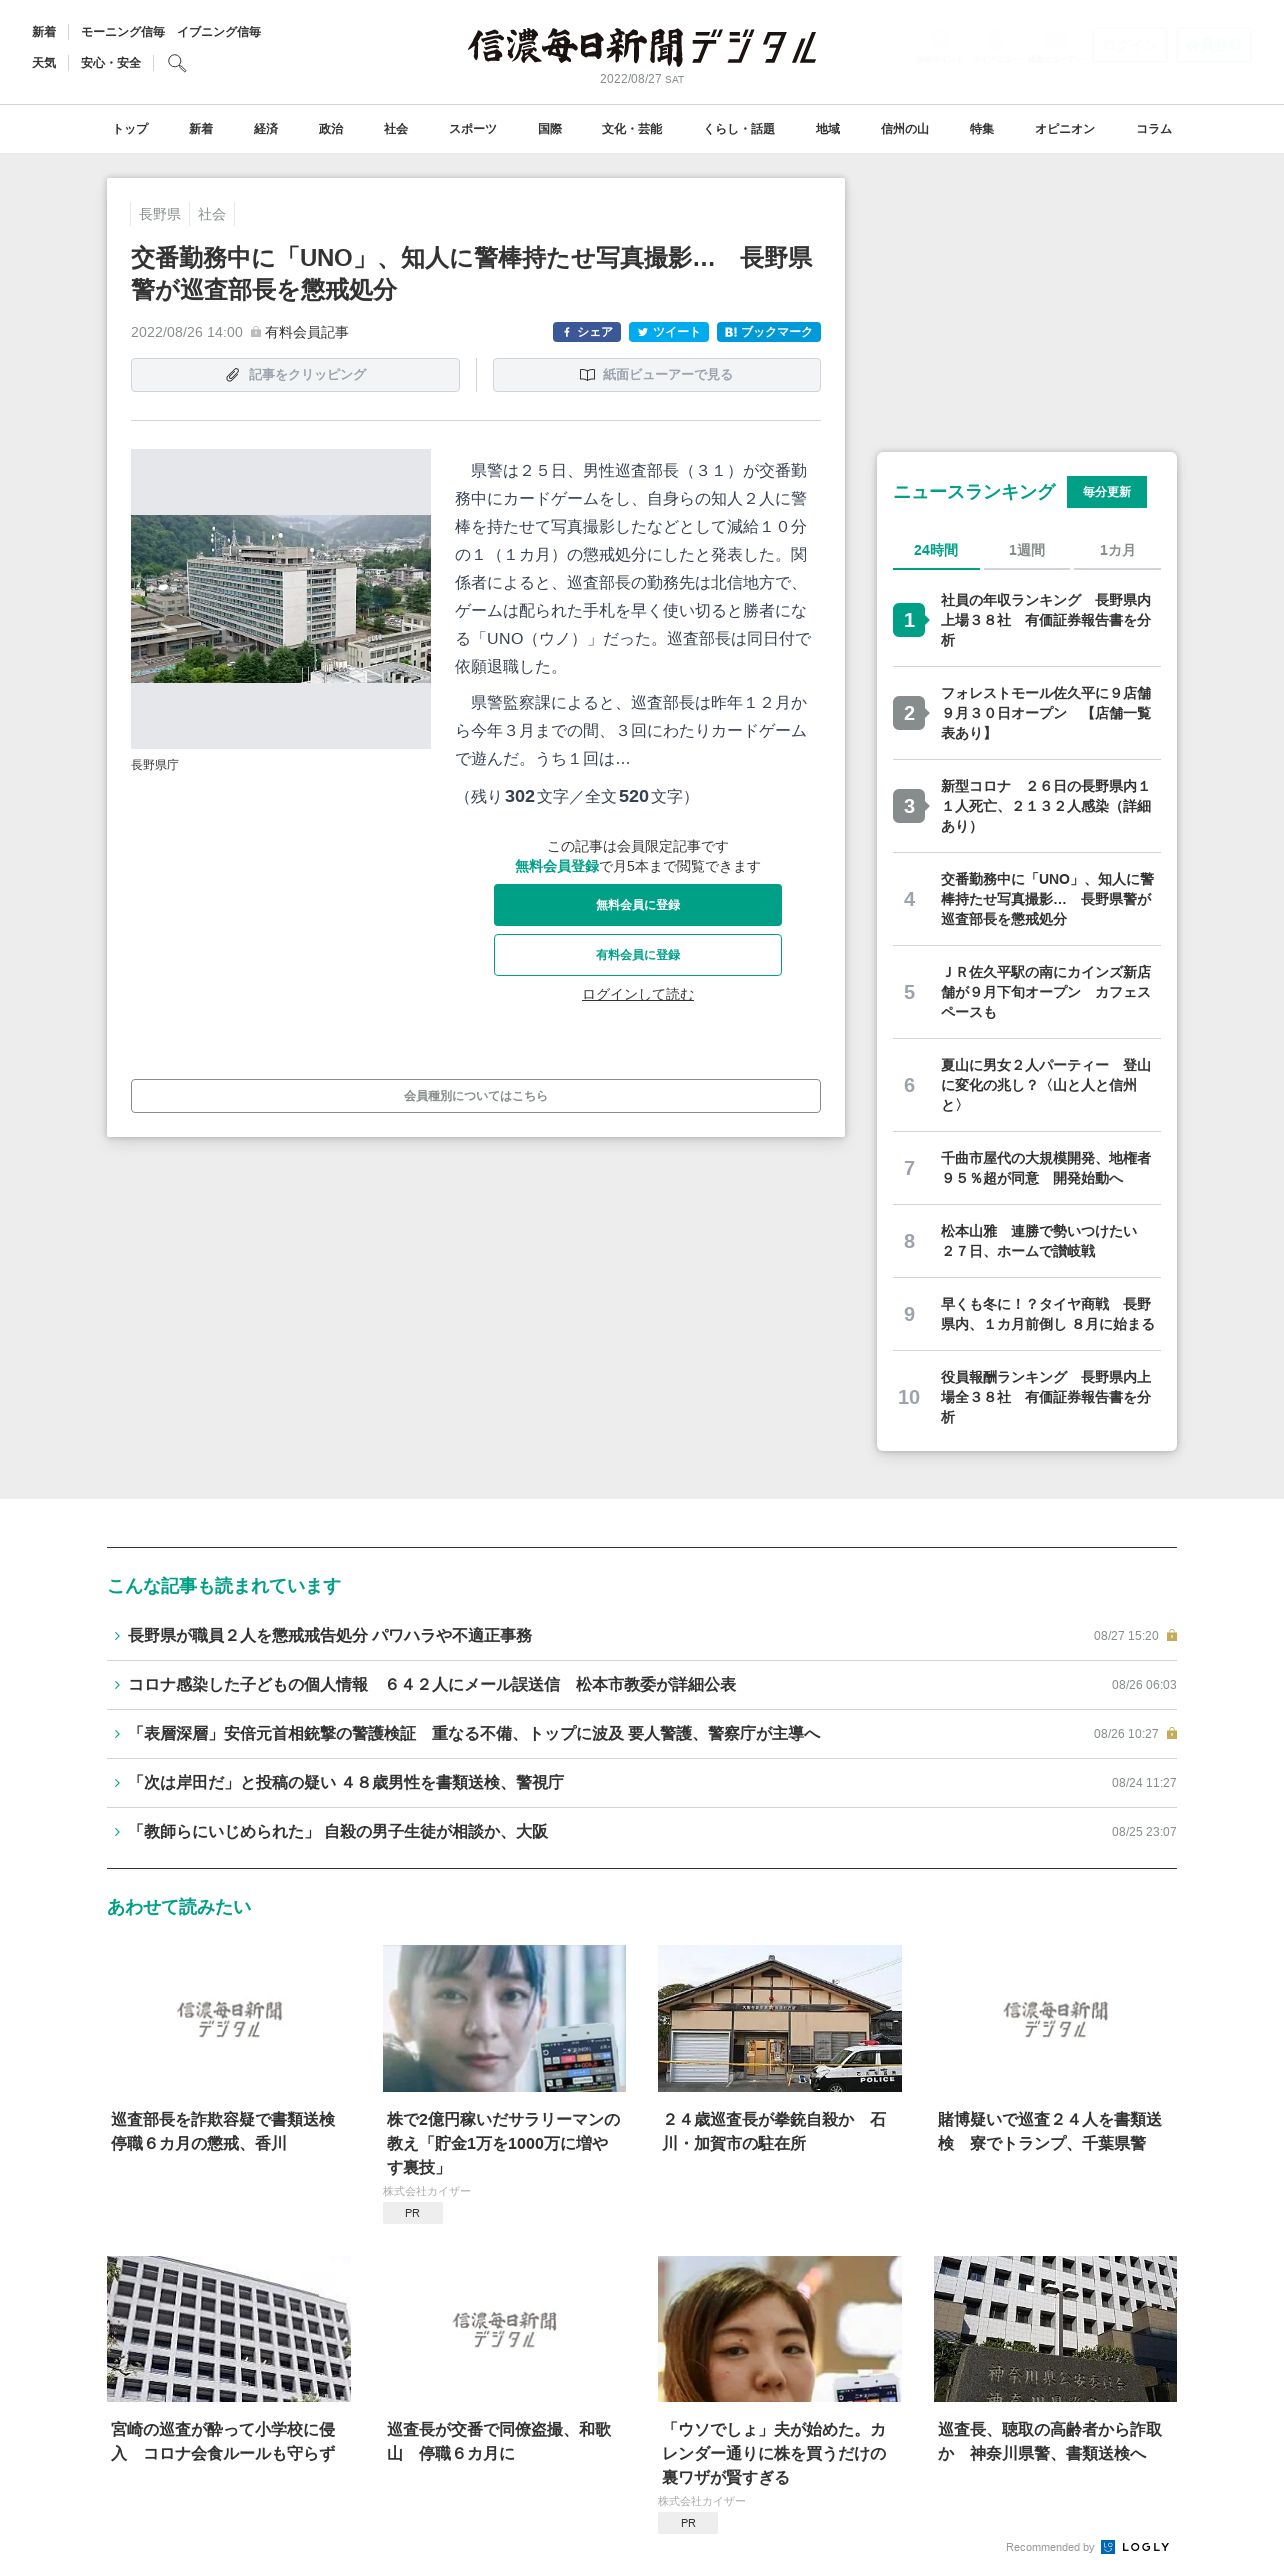Tweet the article with ツイート button

[x=669, y=332]
